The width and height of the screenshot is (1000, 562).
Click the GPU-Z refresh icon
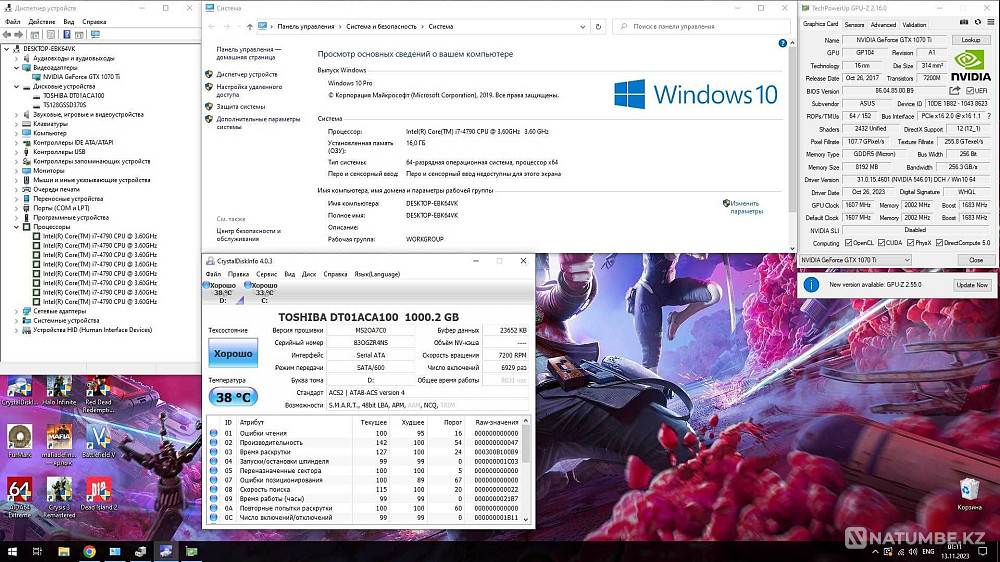(978, 22)
